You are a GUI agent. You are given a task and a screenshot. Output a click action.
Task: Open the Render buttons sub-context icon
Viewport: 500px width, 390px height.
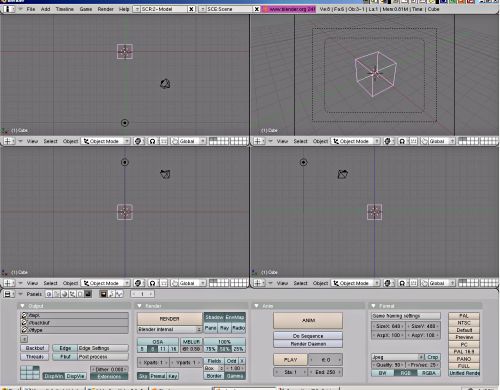[x=104, y=294]
